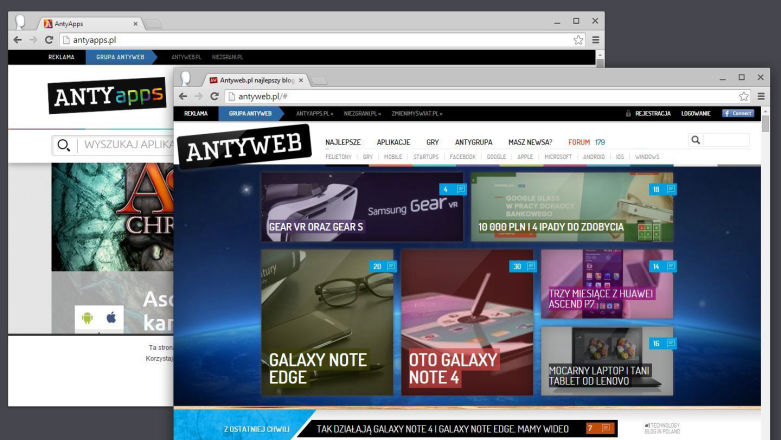The width and height of the screenshot is (781, 440).
Task: Open the ANDROID category link
Action: coord(594,156)
